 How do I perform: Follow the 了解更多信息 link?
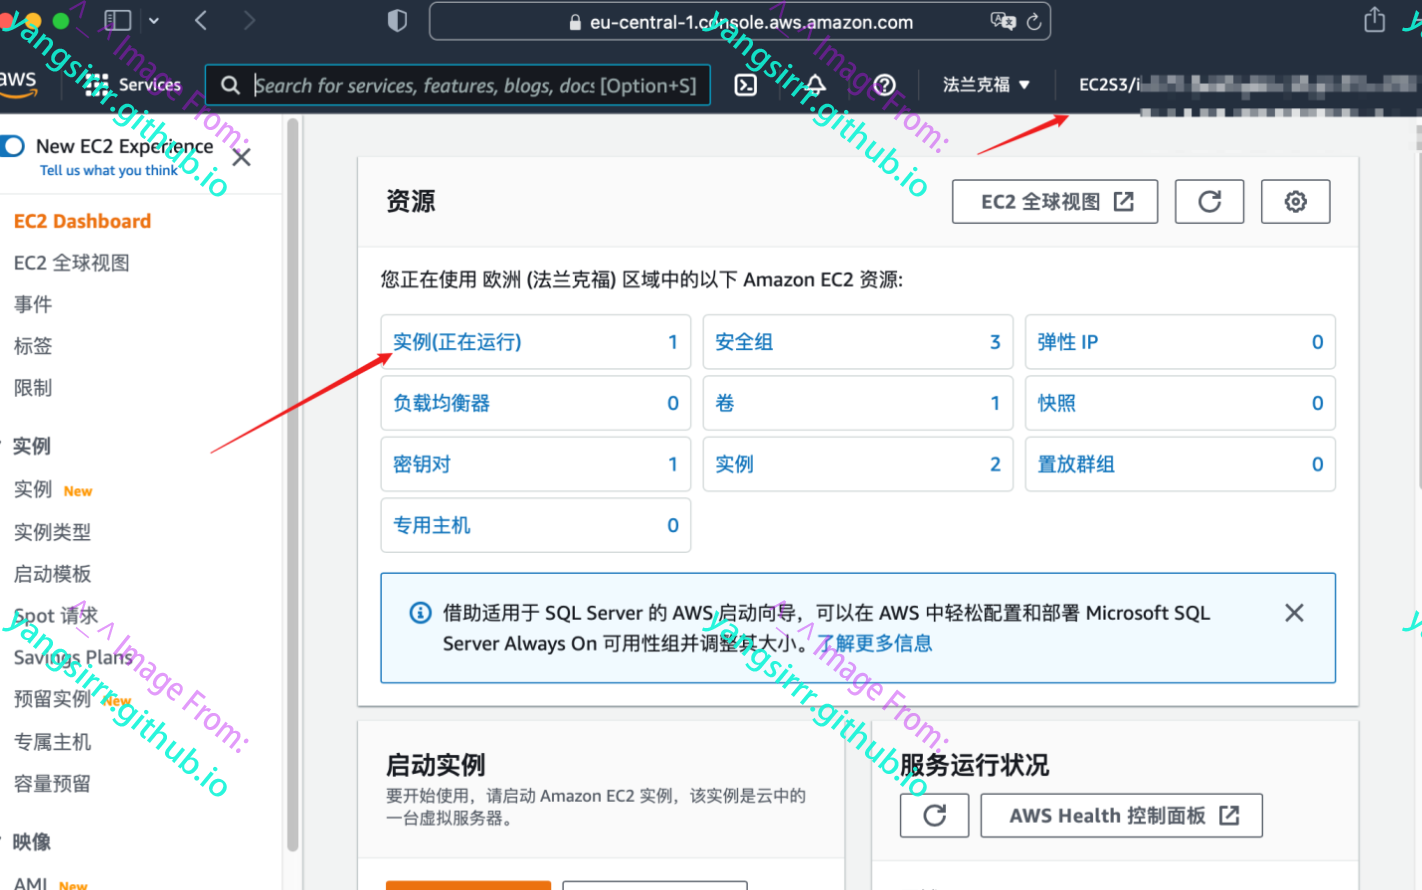coord(875,643)
